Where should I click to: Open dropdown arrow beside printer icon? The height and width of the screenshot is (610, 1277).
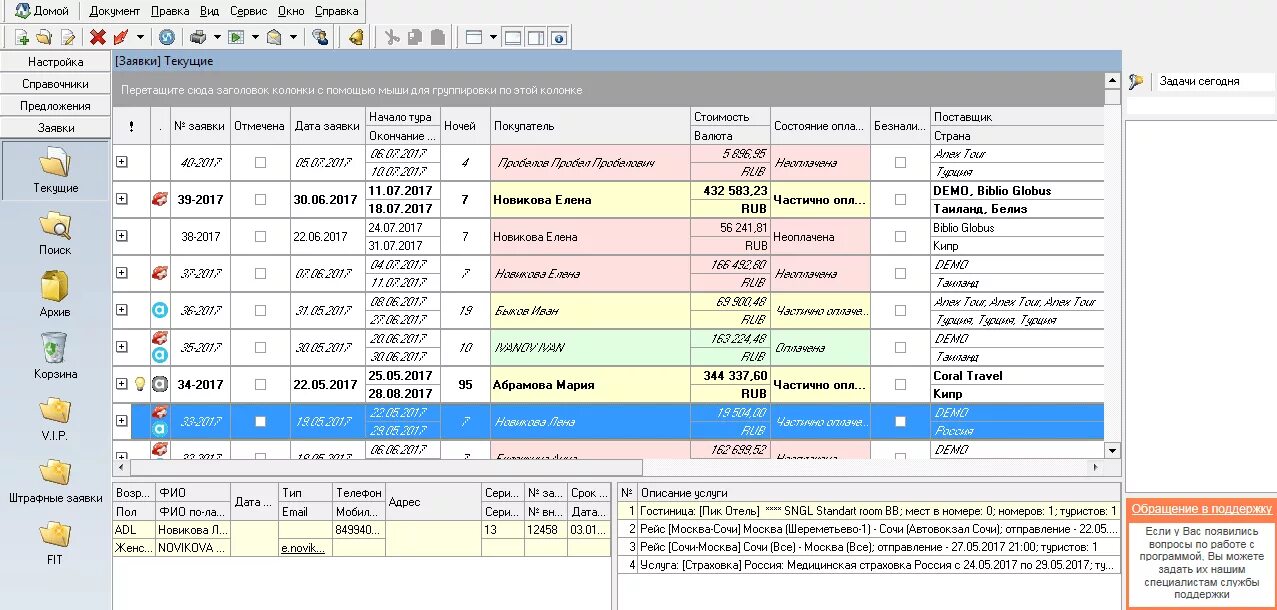(216, 38)
